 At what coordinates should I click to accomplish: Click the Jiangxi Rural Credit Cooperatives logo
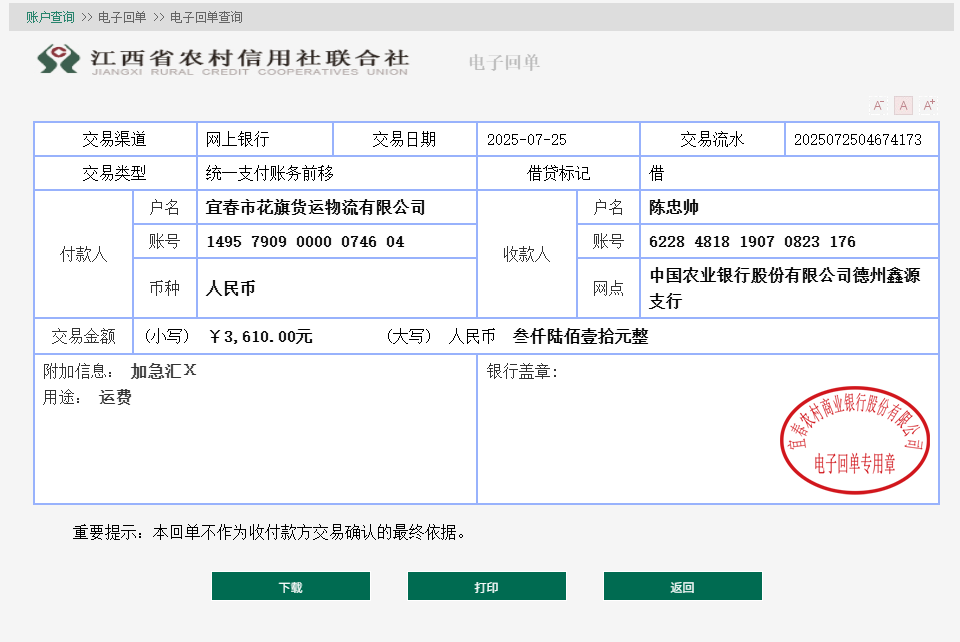click(223, 60)
